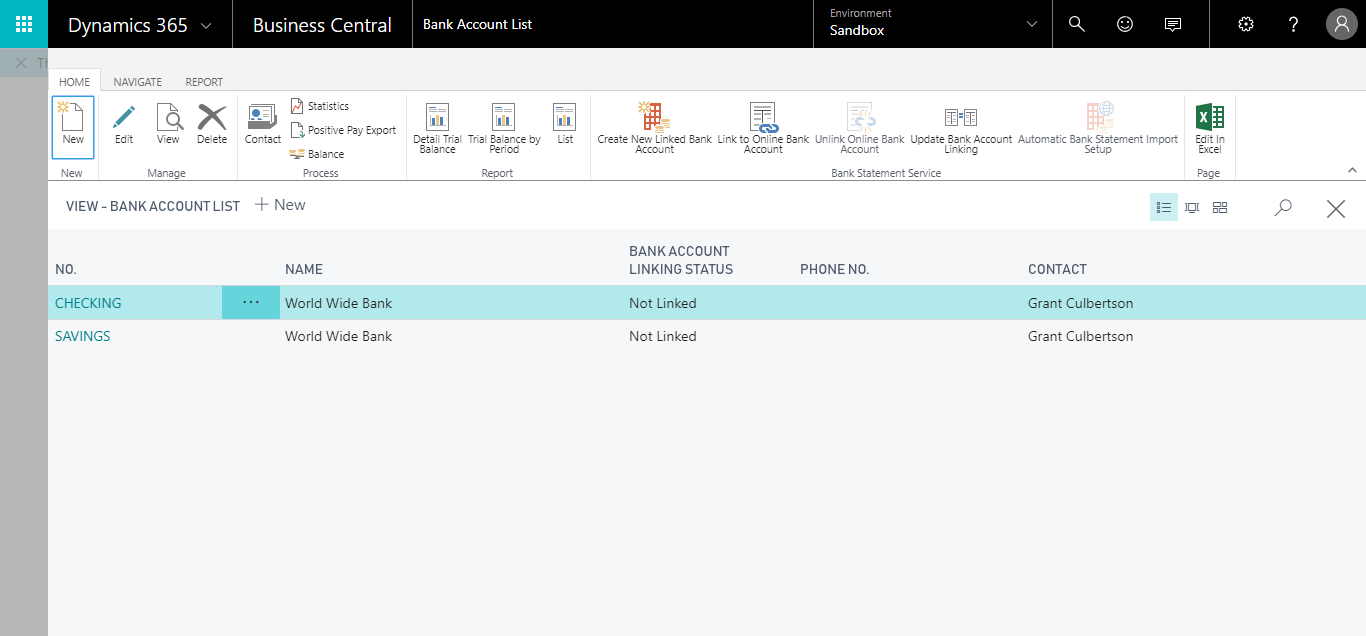The image size is (1366, 636).
Task: Keep the list layout view active
Action: tap(1163, 207)
